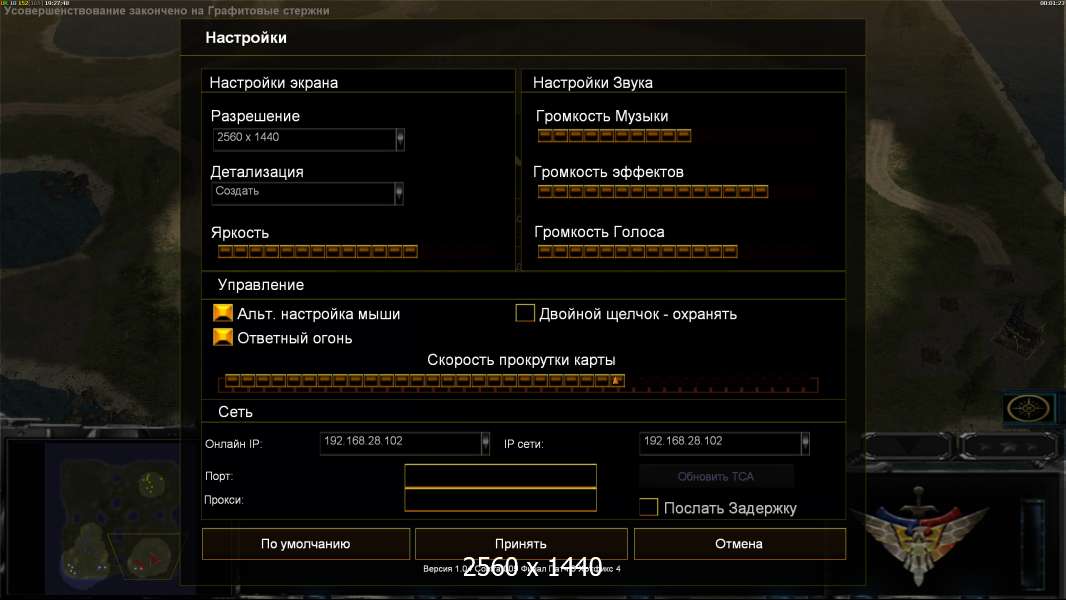
Task: Click the Настройки Звука section header
Action: click(593, 82)
